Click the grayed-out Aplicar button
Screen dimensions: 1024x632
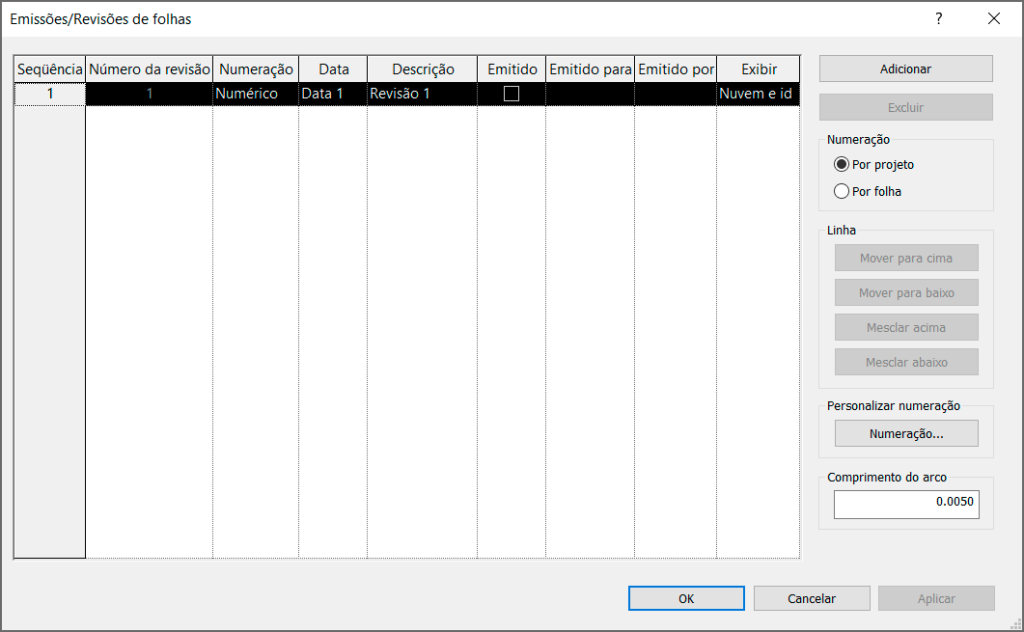click(936, 598)
